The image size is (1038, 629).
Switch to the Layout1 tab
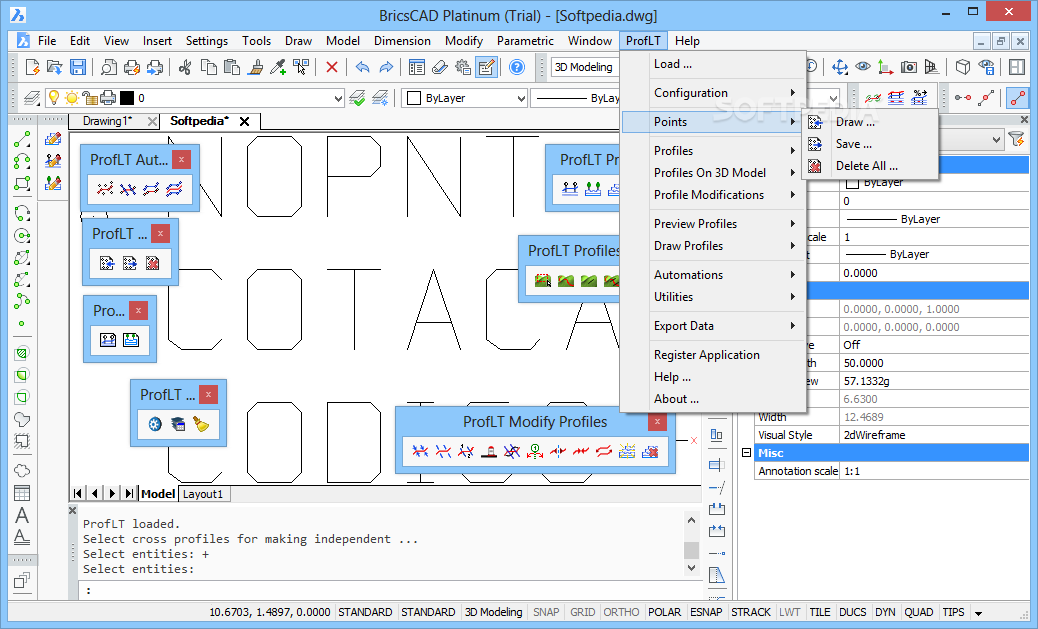pyautogui.click(x=203, y=494)
